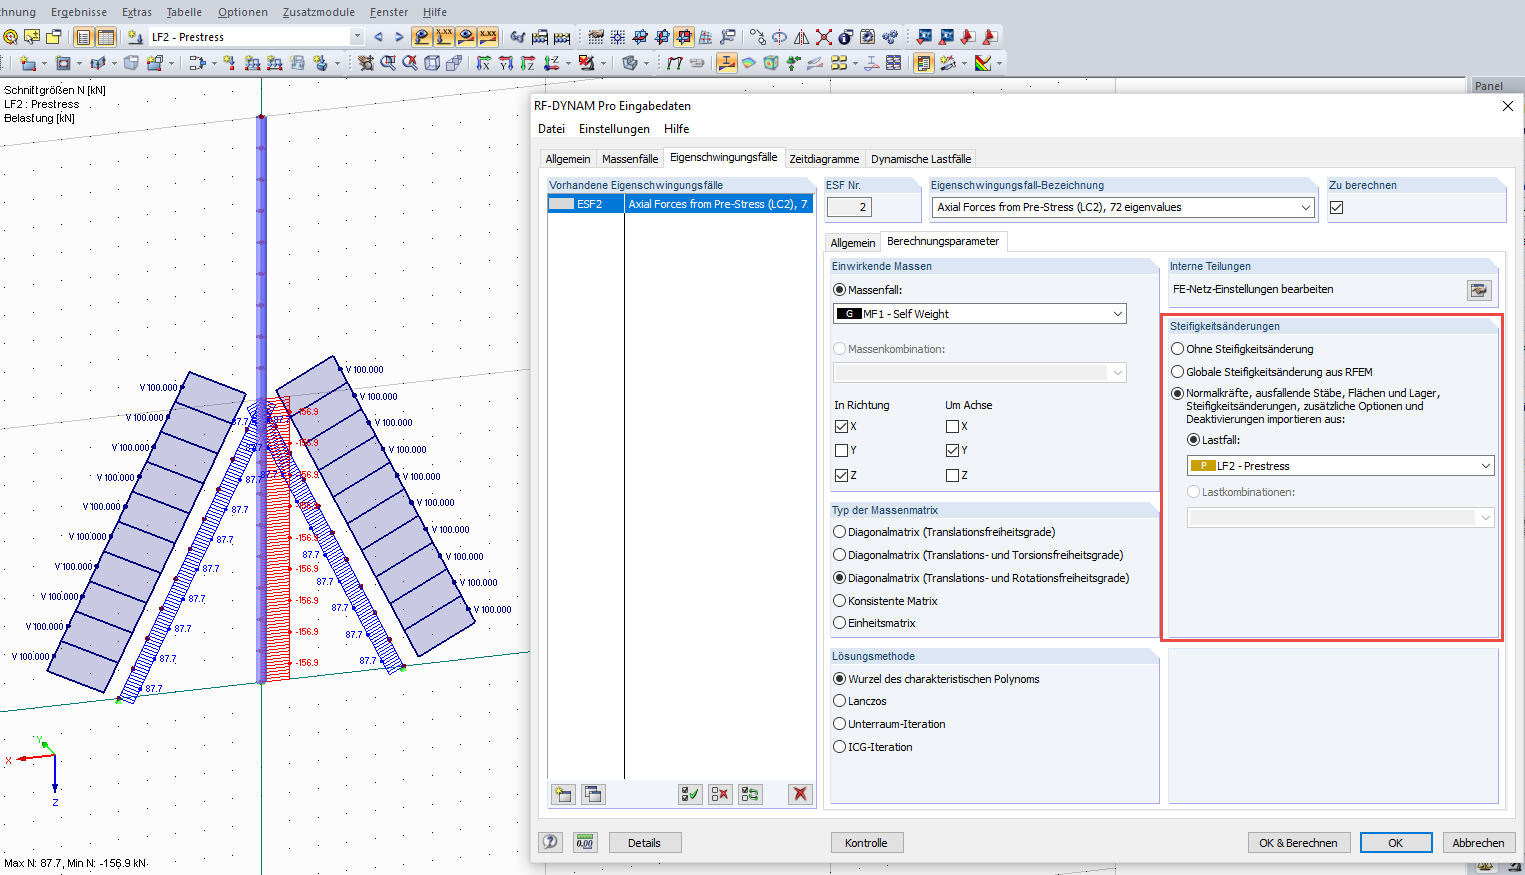Click the copy Eigenschwingungsfall icon
This screenshot has height=875, width=1525.
coord(593,794)
